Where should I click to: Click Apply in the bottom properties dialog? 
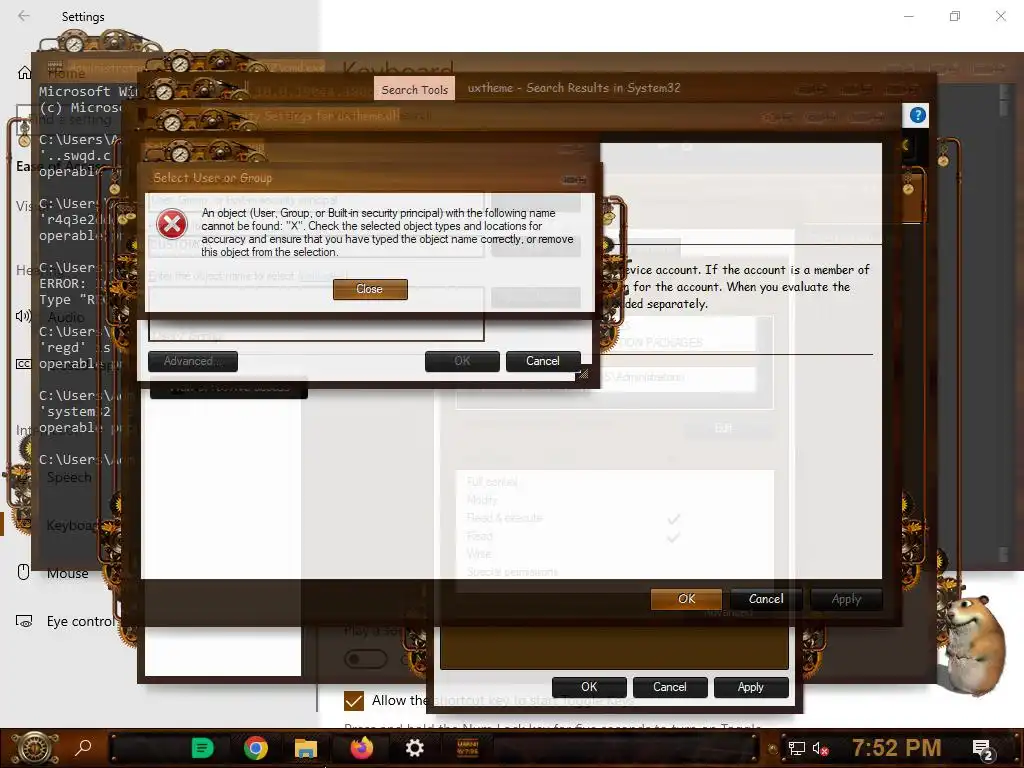pyautogui.click(x=751, y=687)
